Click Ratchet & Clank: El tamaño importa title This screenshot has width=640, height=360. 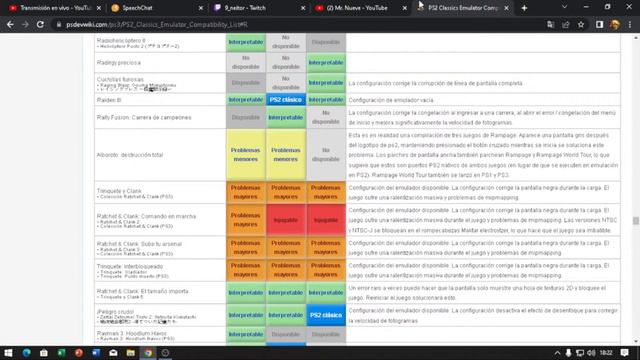(142, 291)
